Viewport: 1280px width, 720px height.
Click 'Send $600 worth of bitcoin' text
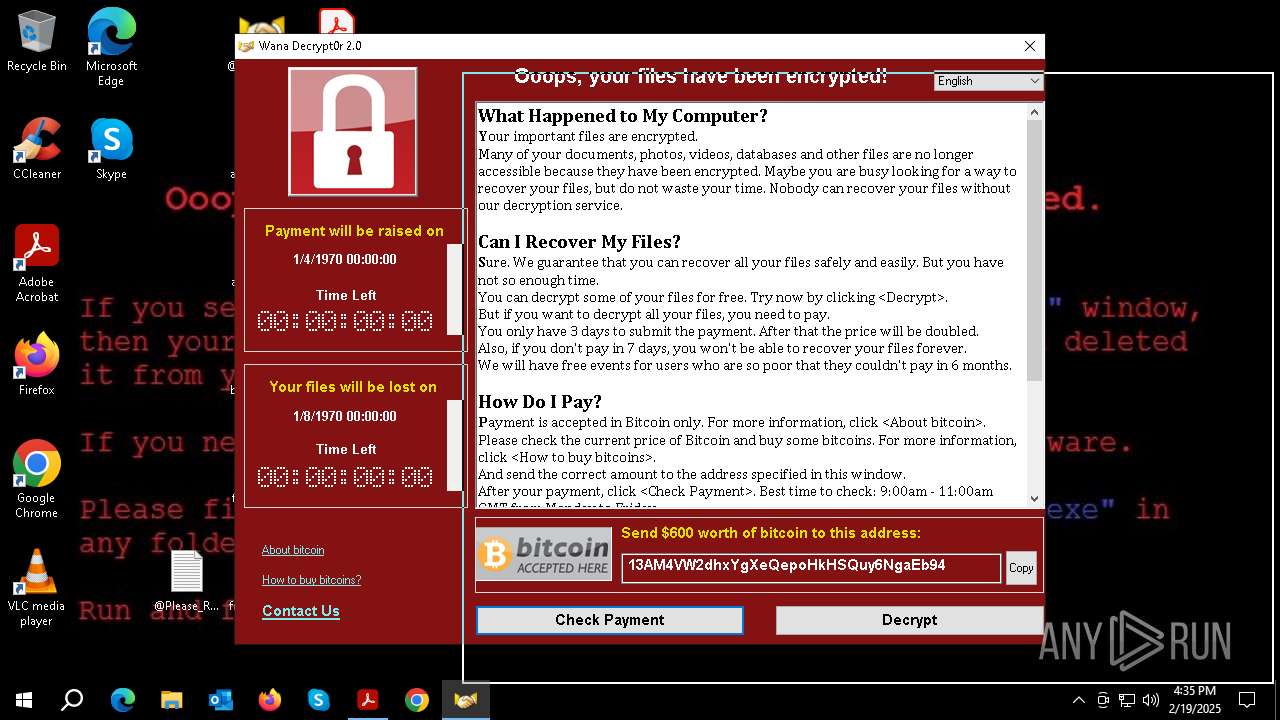pyautogui.click(x=771, y=533)
